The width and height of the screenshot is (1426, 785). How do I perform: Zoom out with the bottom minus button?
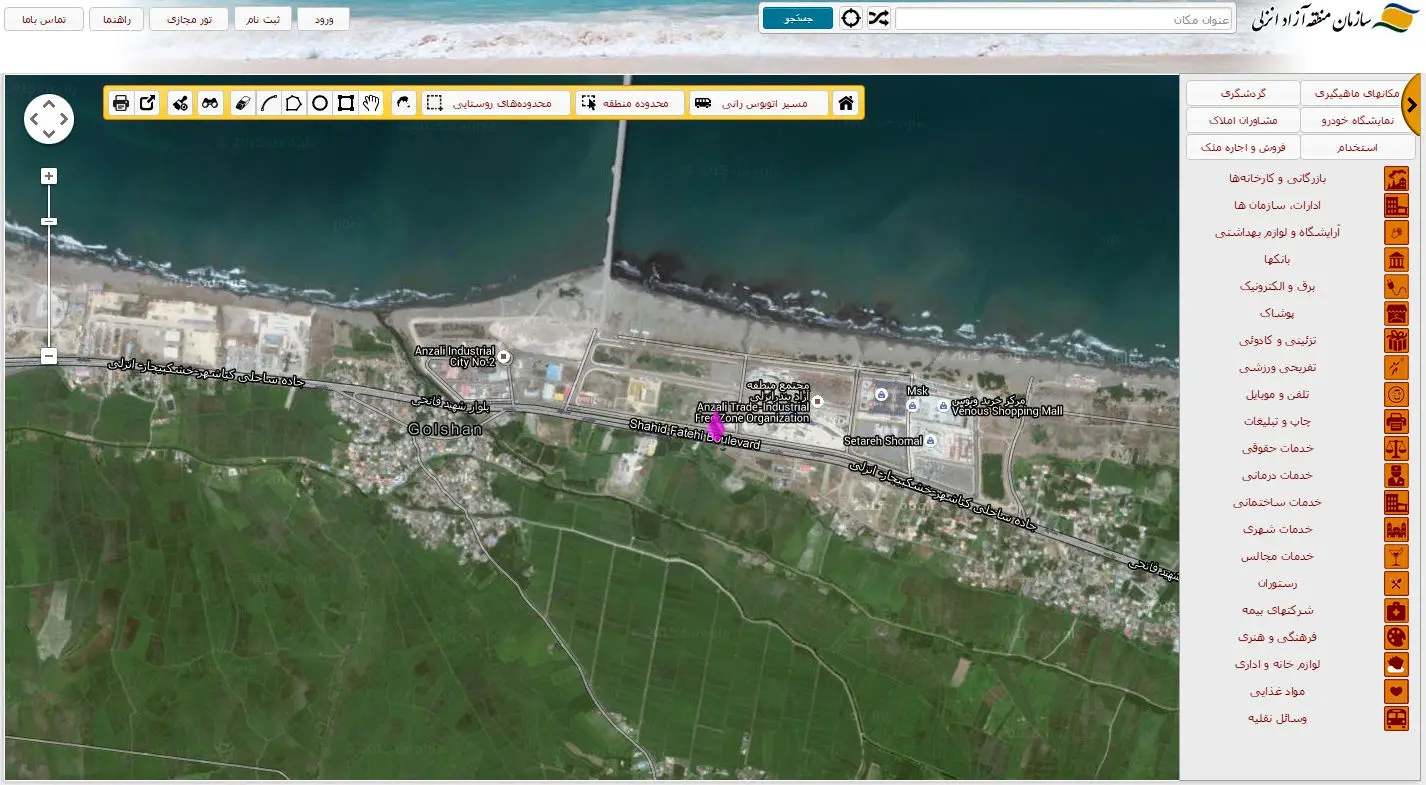49,356
